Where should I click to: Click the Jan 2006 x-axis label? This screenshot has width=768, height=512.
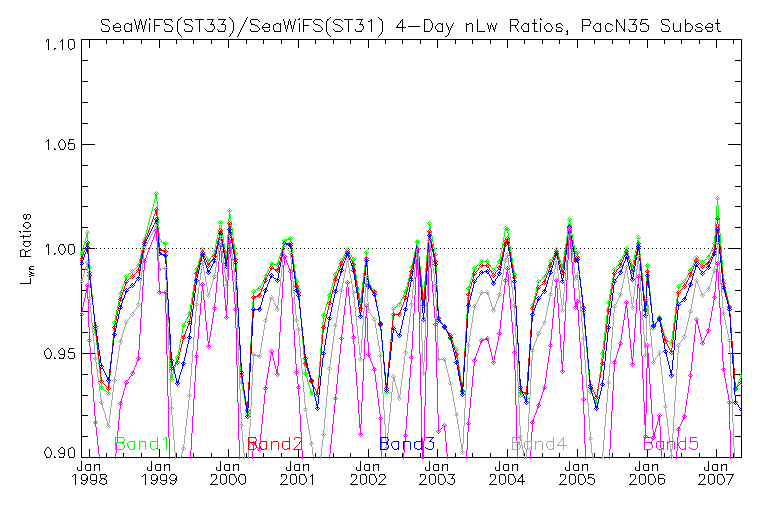point(647,473)
